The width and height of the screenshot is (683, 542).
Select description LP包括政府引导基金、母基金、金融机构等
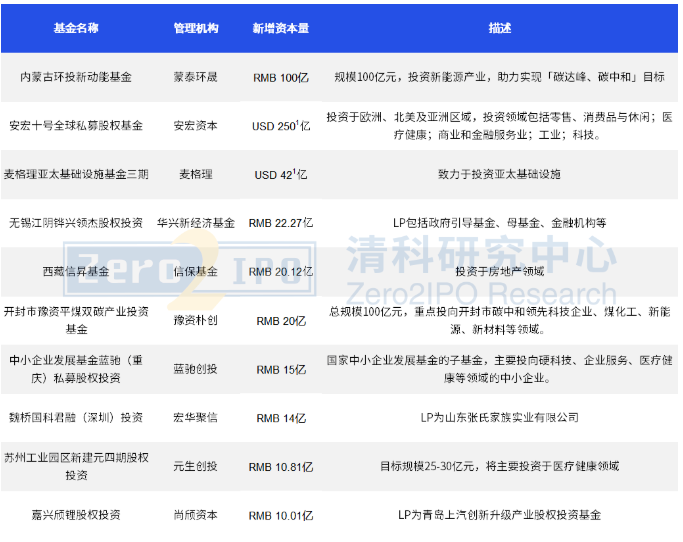coord(500,223)
